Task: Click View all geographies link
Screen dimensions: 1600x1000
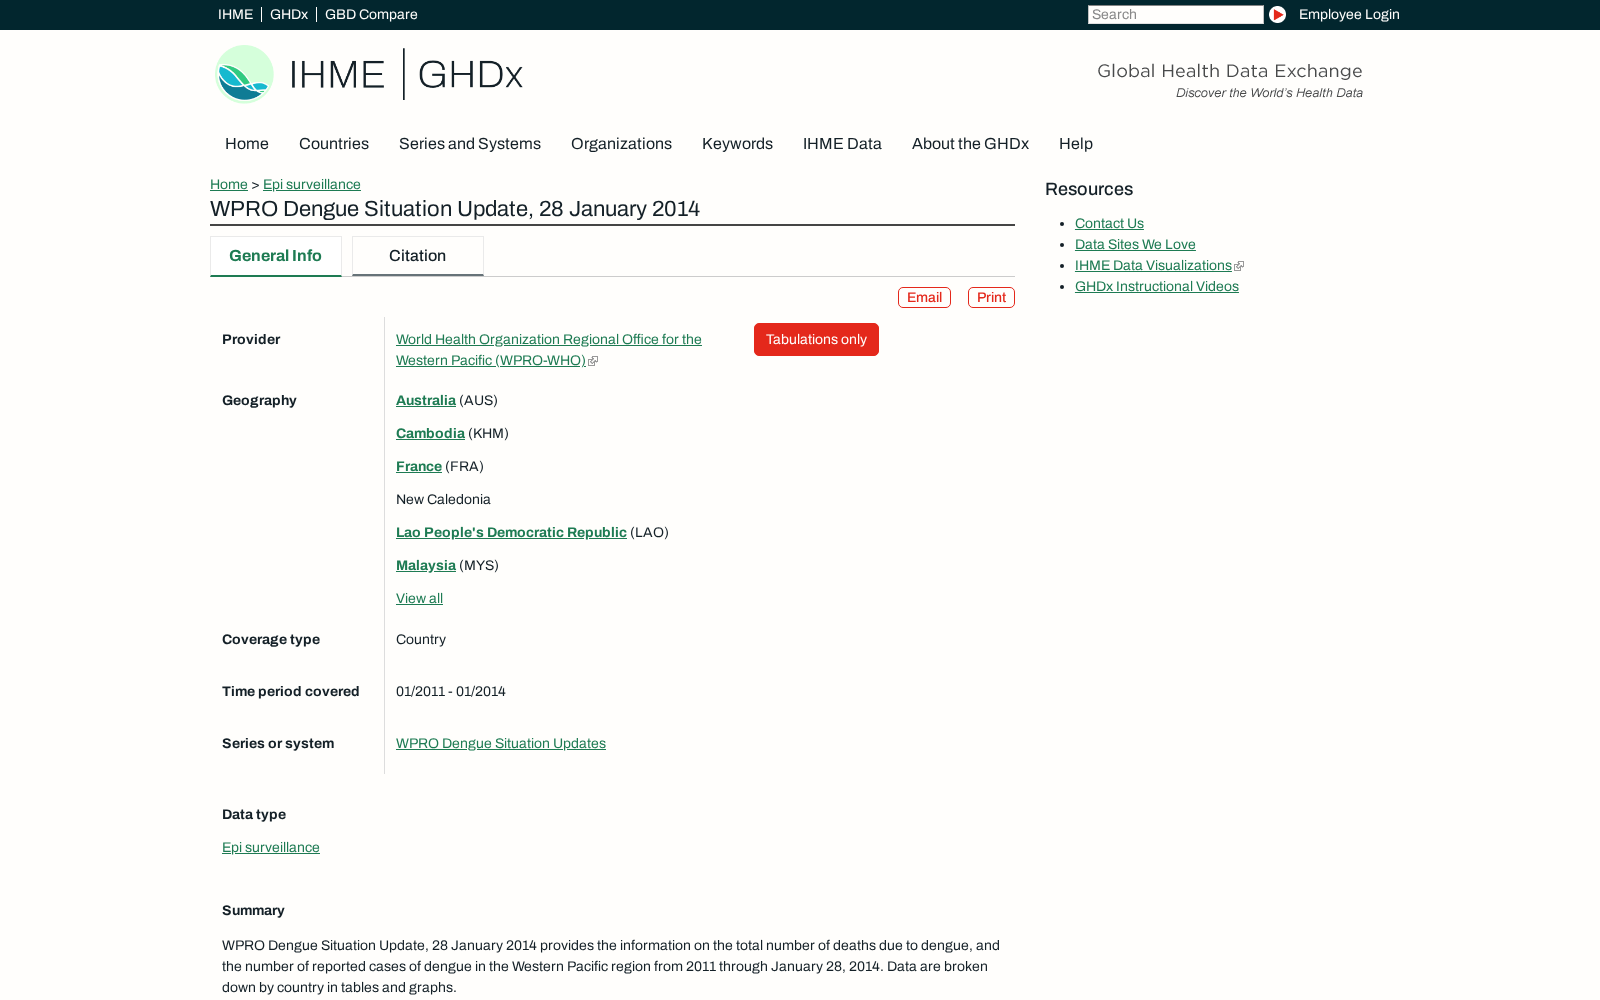Action: pyautogui.click(x=419, y=598)
